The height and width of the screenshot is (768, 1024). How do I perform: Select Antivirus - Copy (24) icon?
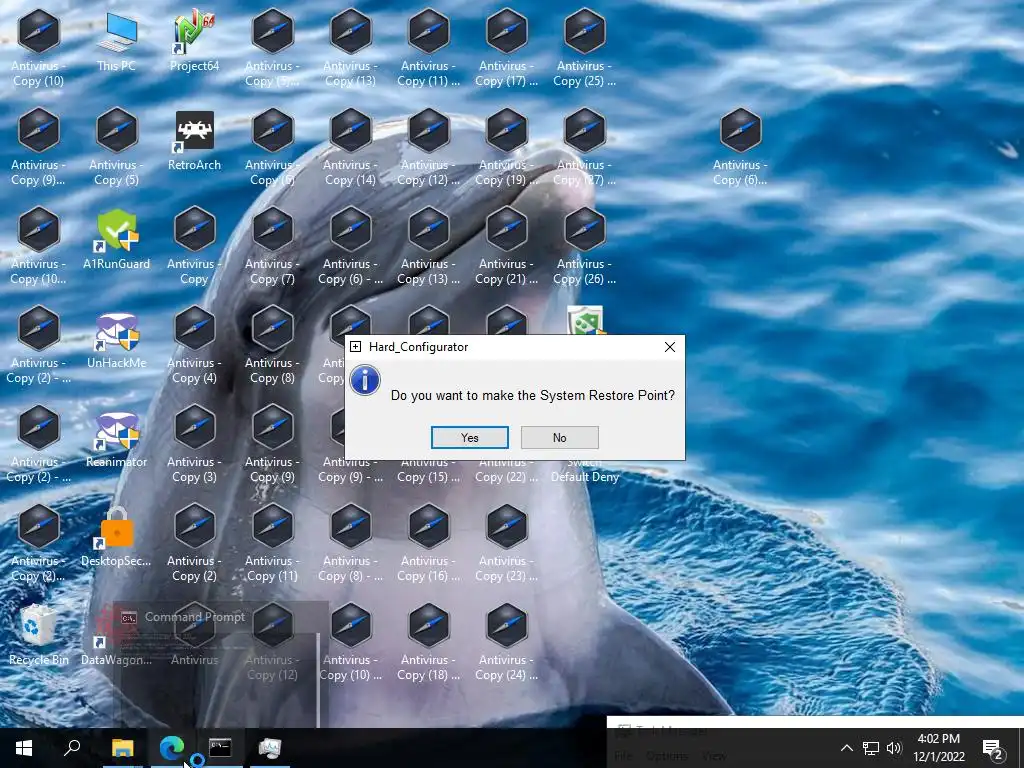click(x=506, y=643)
